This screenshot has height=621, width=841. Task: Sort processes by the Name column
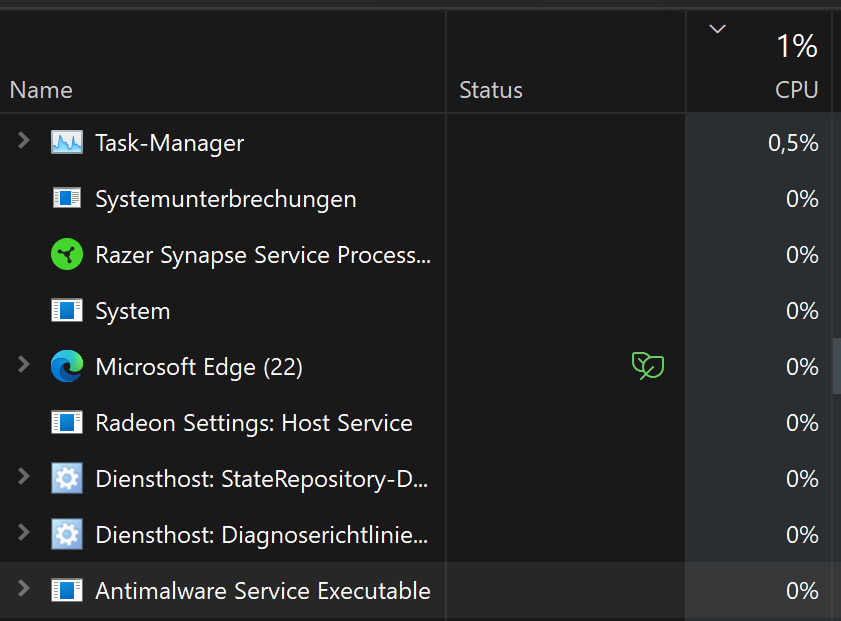pos(41,90)
